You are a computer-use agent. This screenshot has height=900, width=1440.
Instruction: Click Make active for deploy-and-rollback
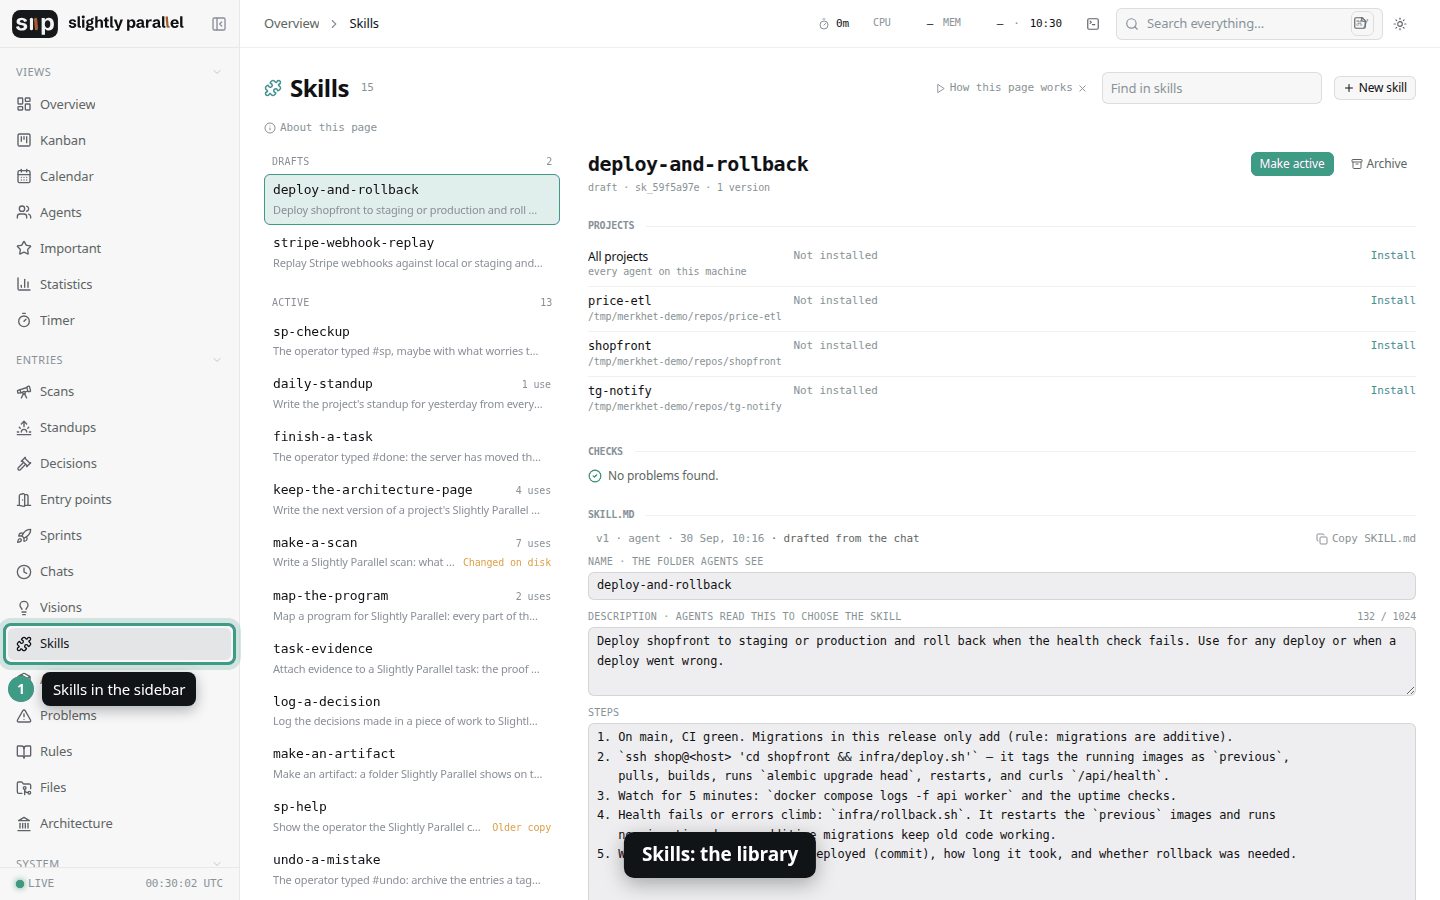pyautogui.click(x=1292, y=164)
